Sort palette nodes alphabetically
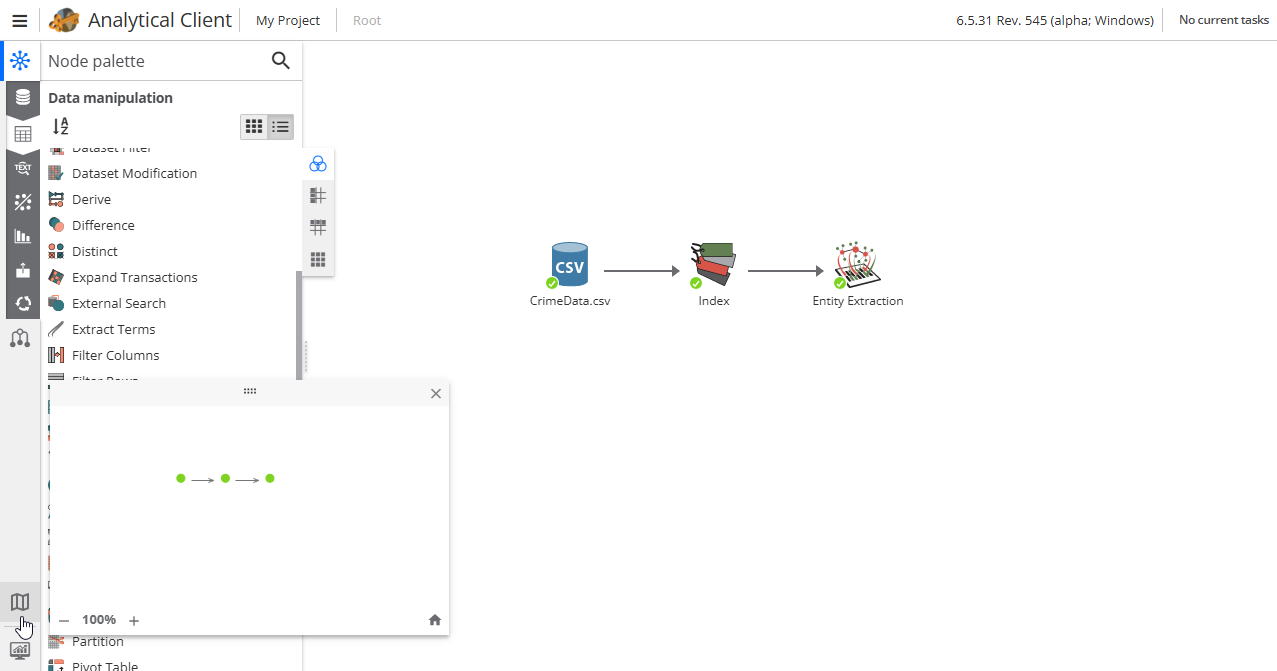Viewport: 1277px width, 671px height. [61, 126]
